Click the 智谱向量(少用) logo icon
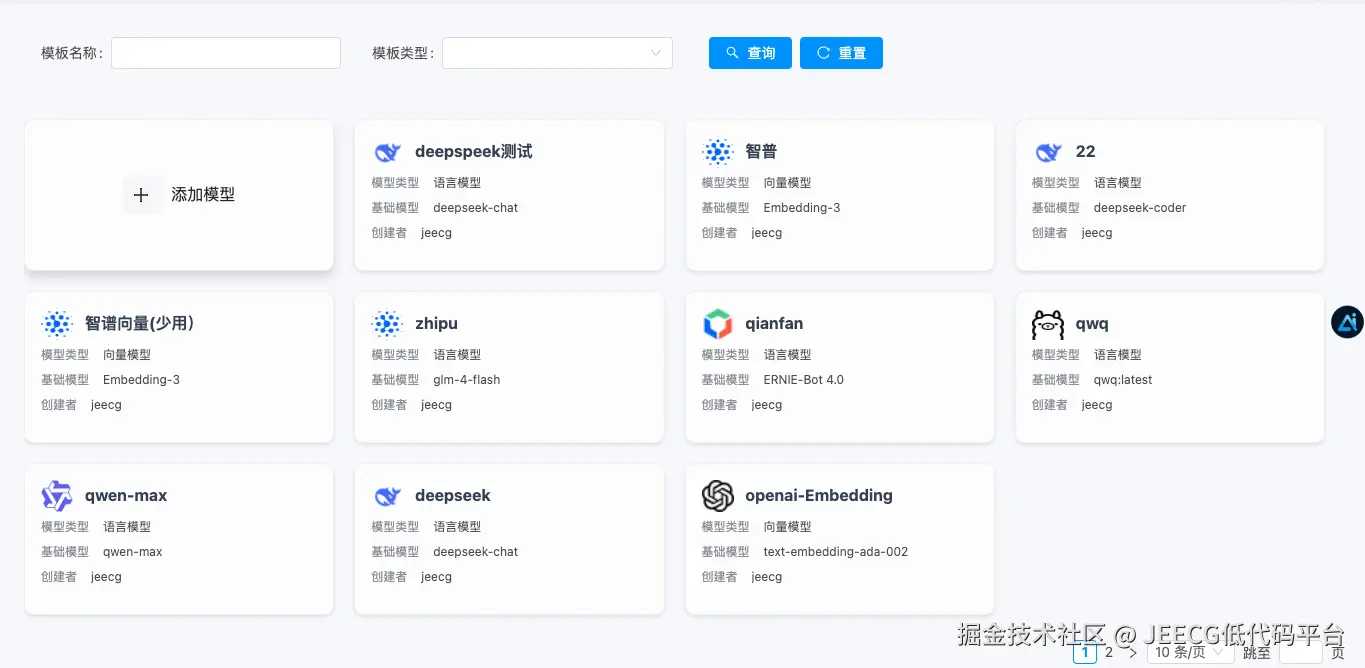This screenshot has width=1365, height=668. tap(57, 324)
